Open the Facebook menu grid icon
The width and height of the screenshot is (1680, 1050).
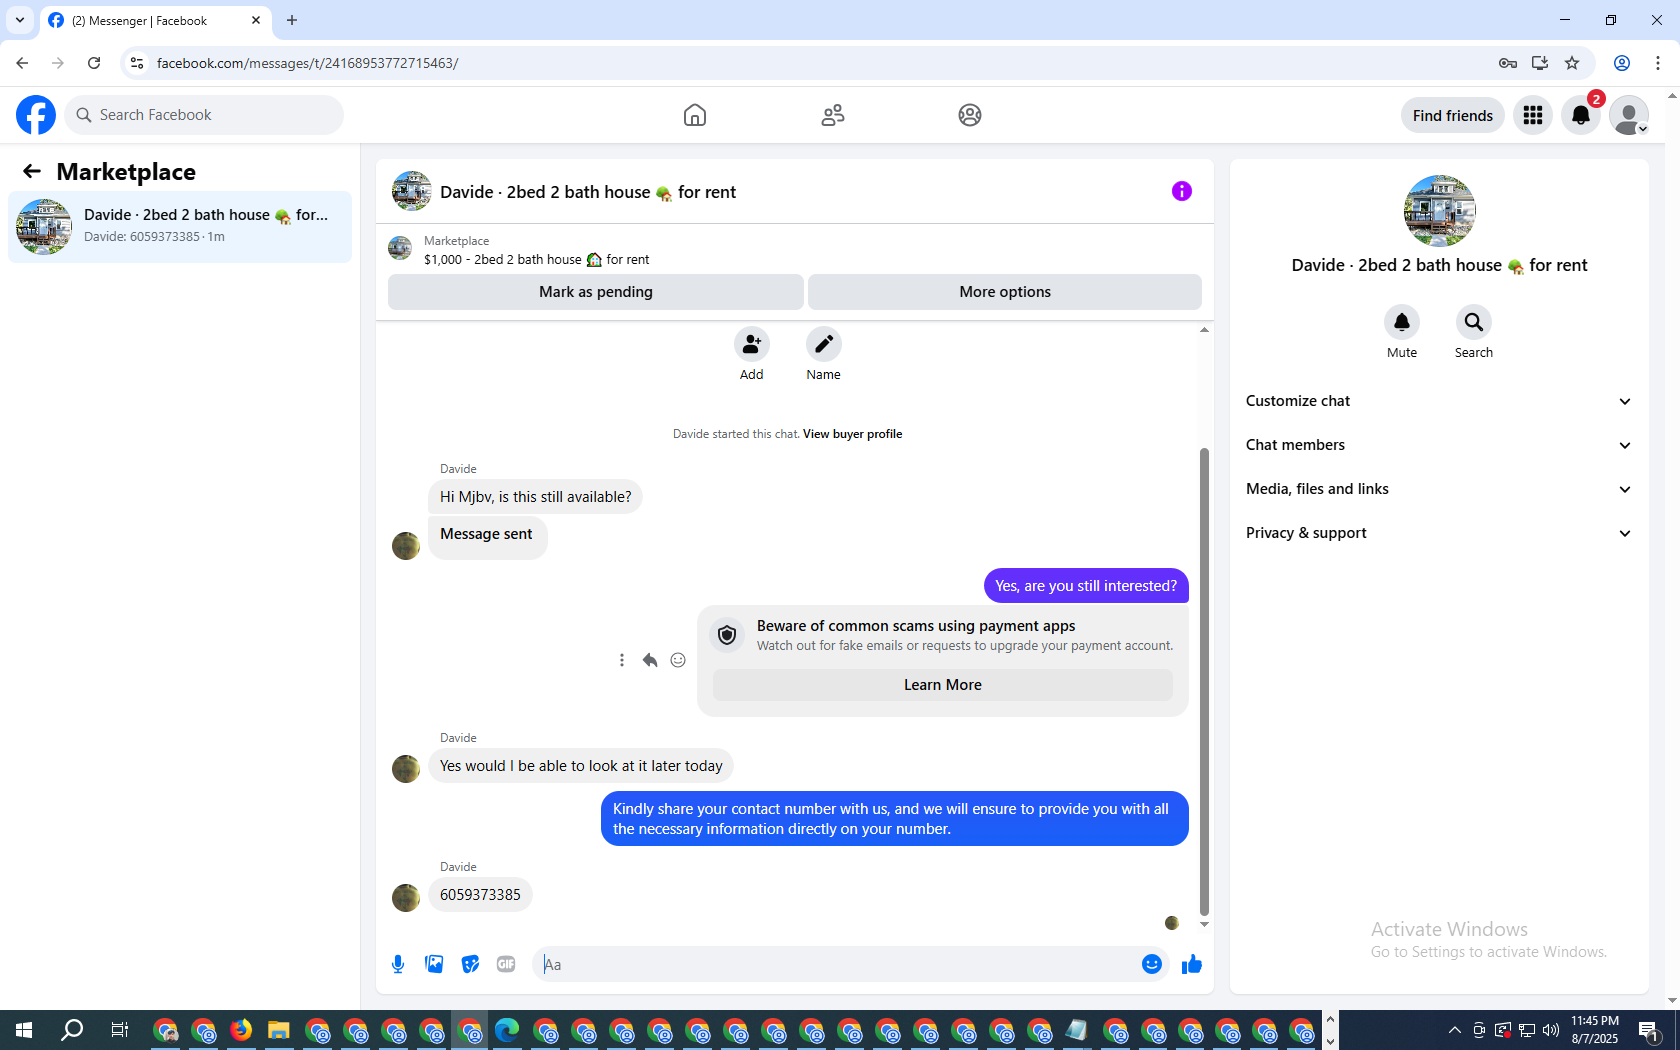pyautogui.click(x=1533, y=115)
